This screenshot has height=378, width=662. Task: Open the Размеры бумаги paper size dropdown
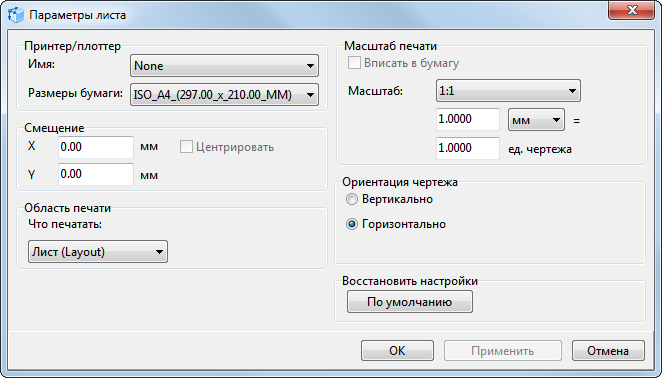click(224, 95)
